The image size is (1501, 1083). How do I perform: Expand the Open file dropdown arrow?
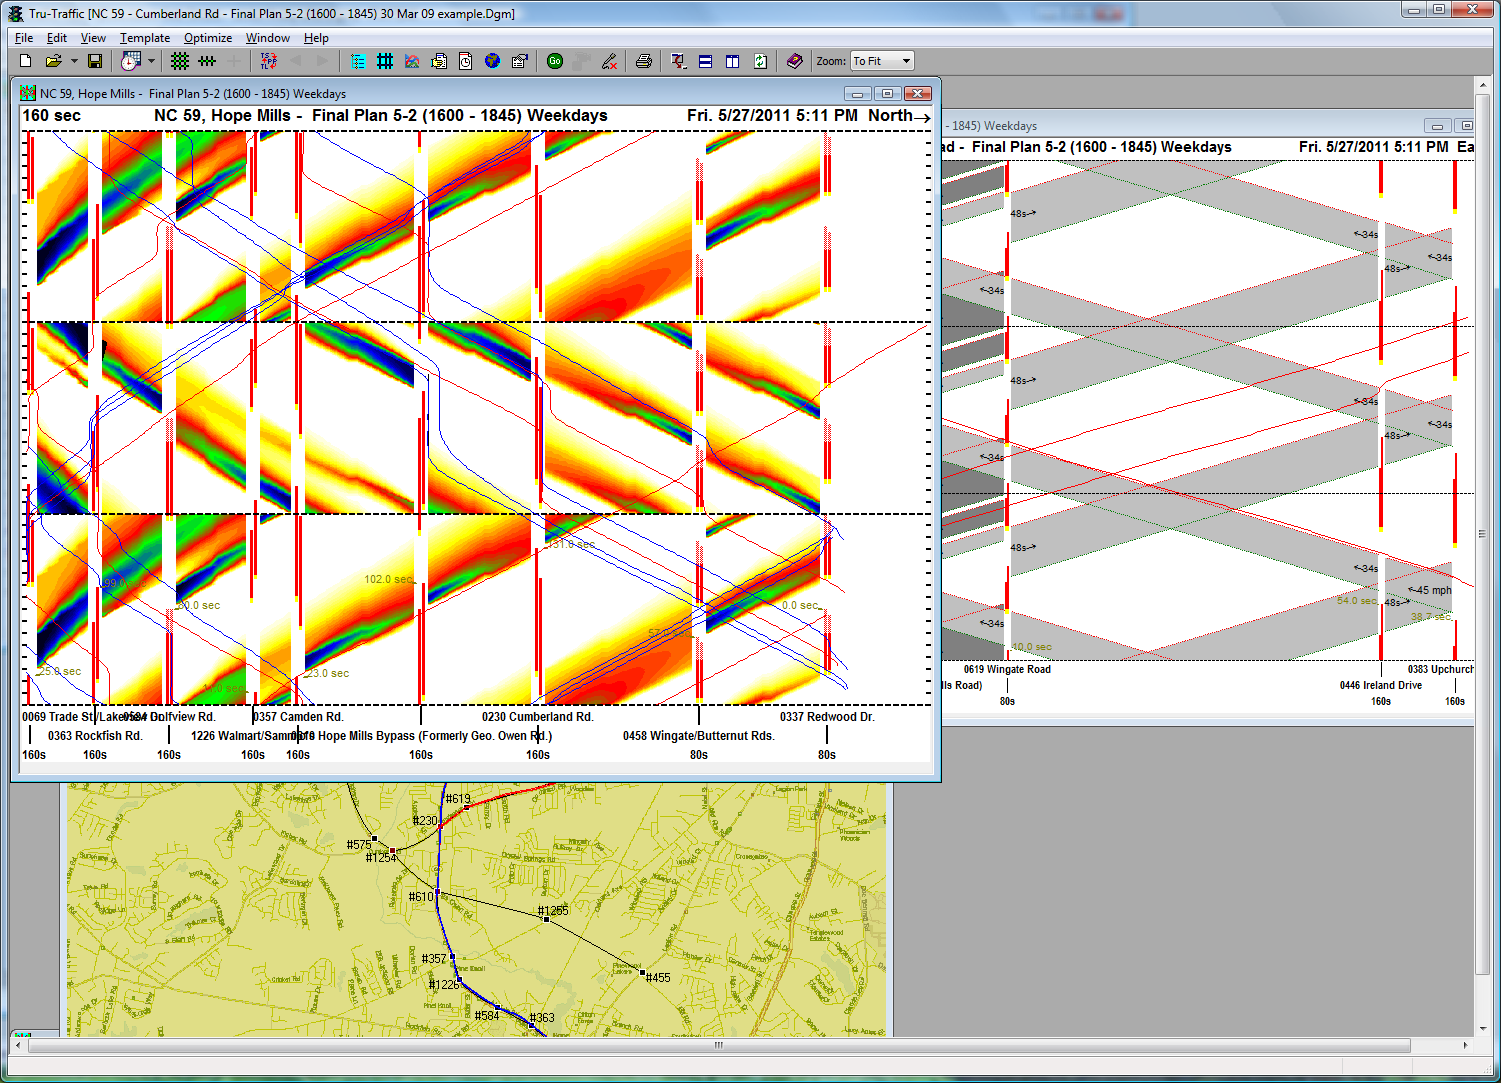tap(73, 61)
